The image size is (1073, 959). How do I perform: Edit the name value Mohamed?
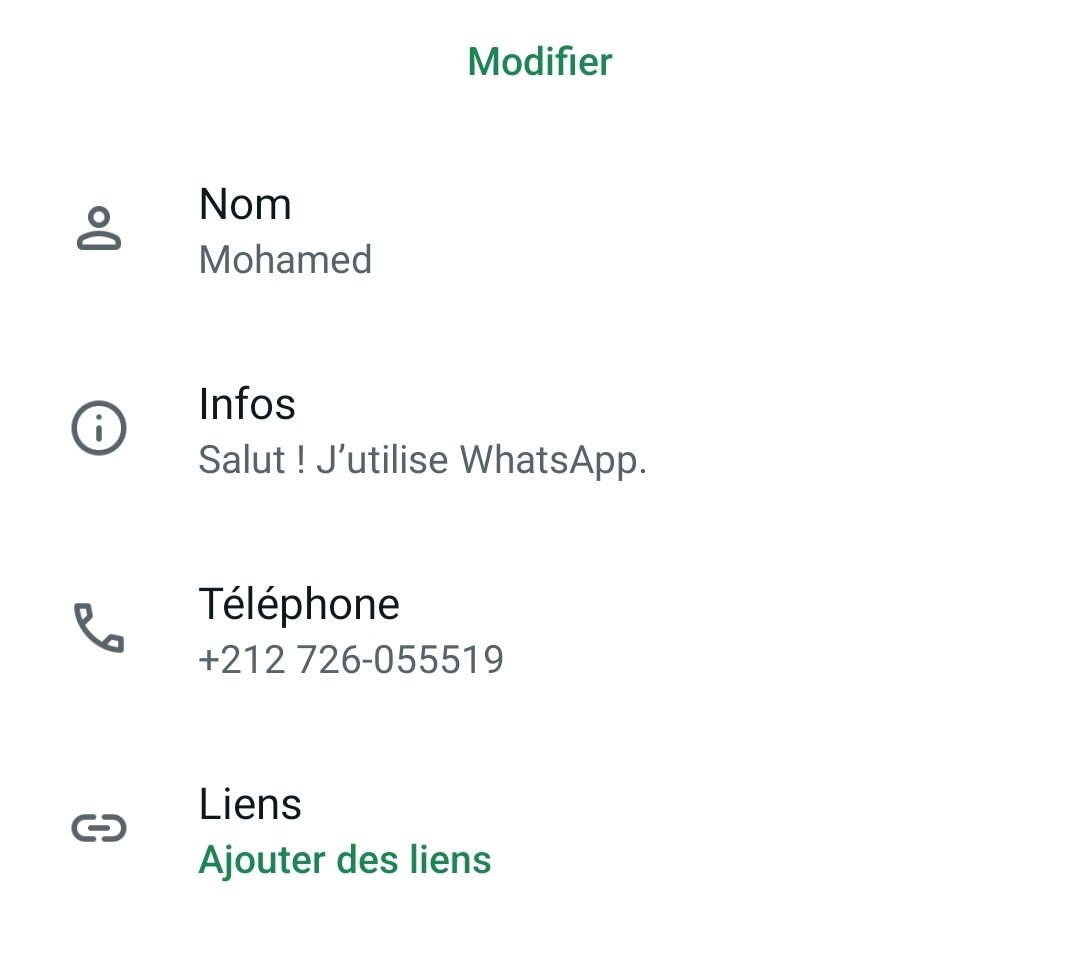coord(285,260)
